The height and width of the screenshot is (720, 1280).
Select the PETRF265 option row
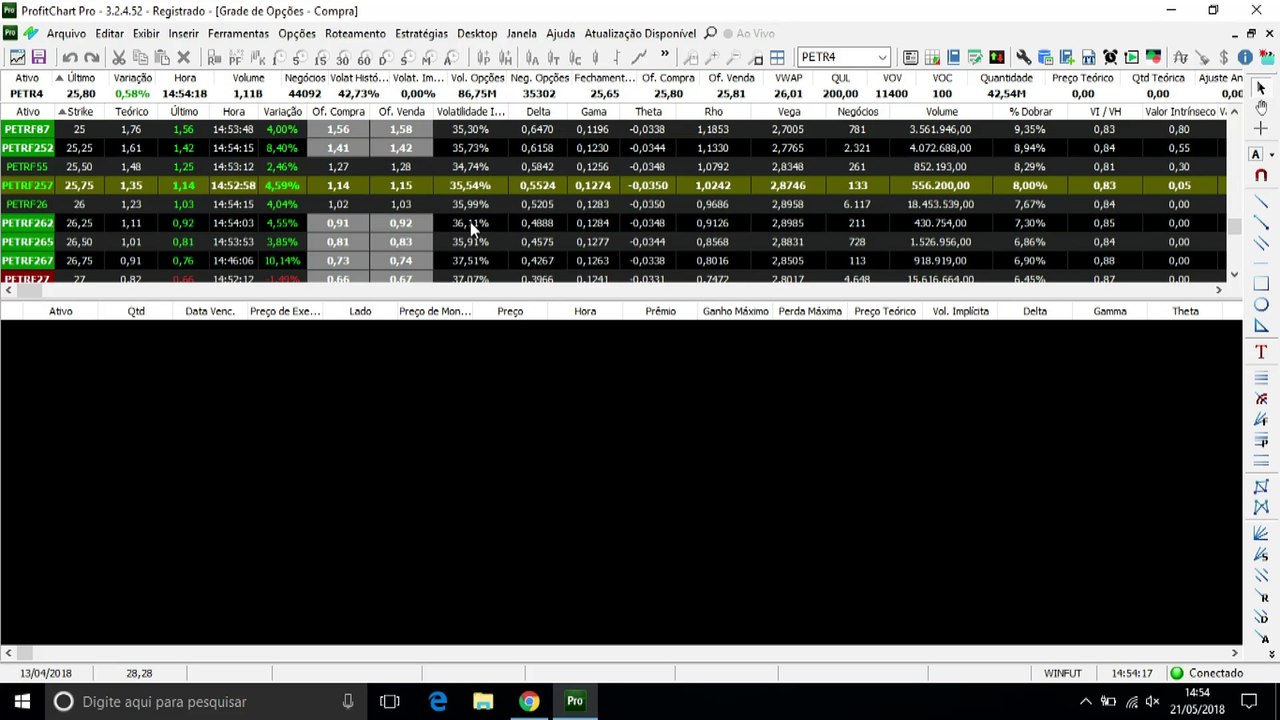click(612, 242)
